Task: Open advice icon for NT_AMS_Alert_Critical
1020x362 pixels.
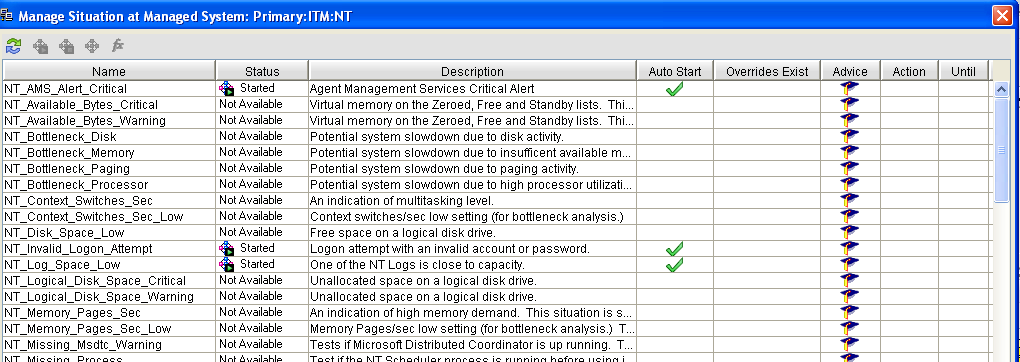Action: (850, 89)
